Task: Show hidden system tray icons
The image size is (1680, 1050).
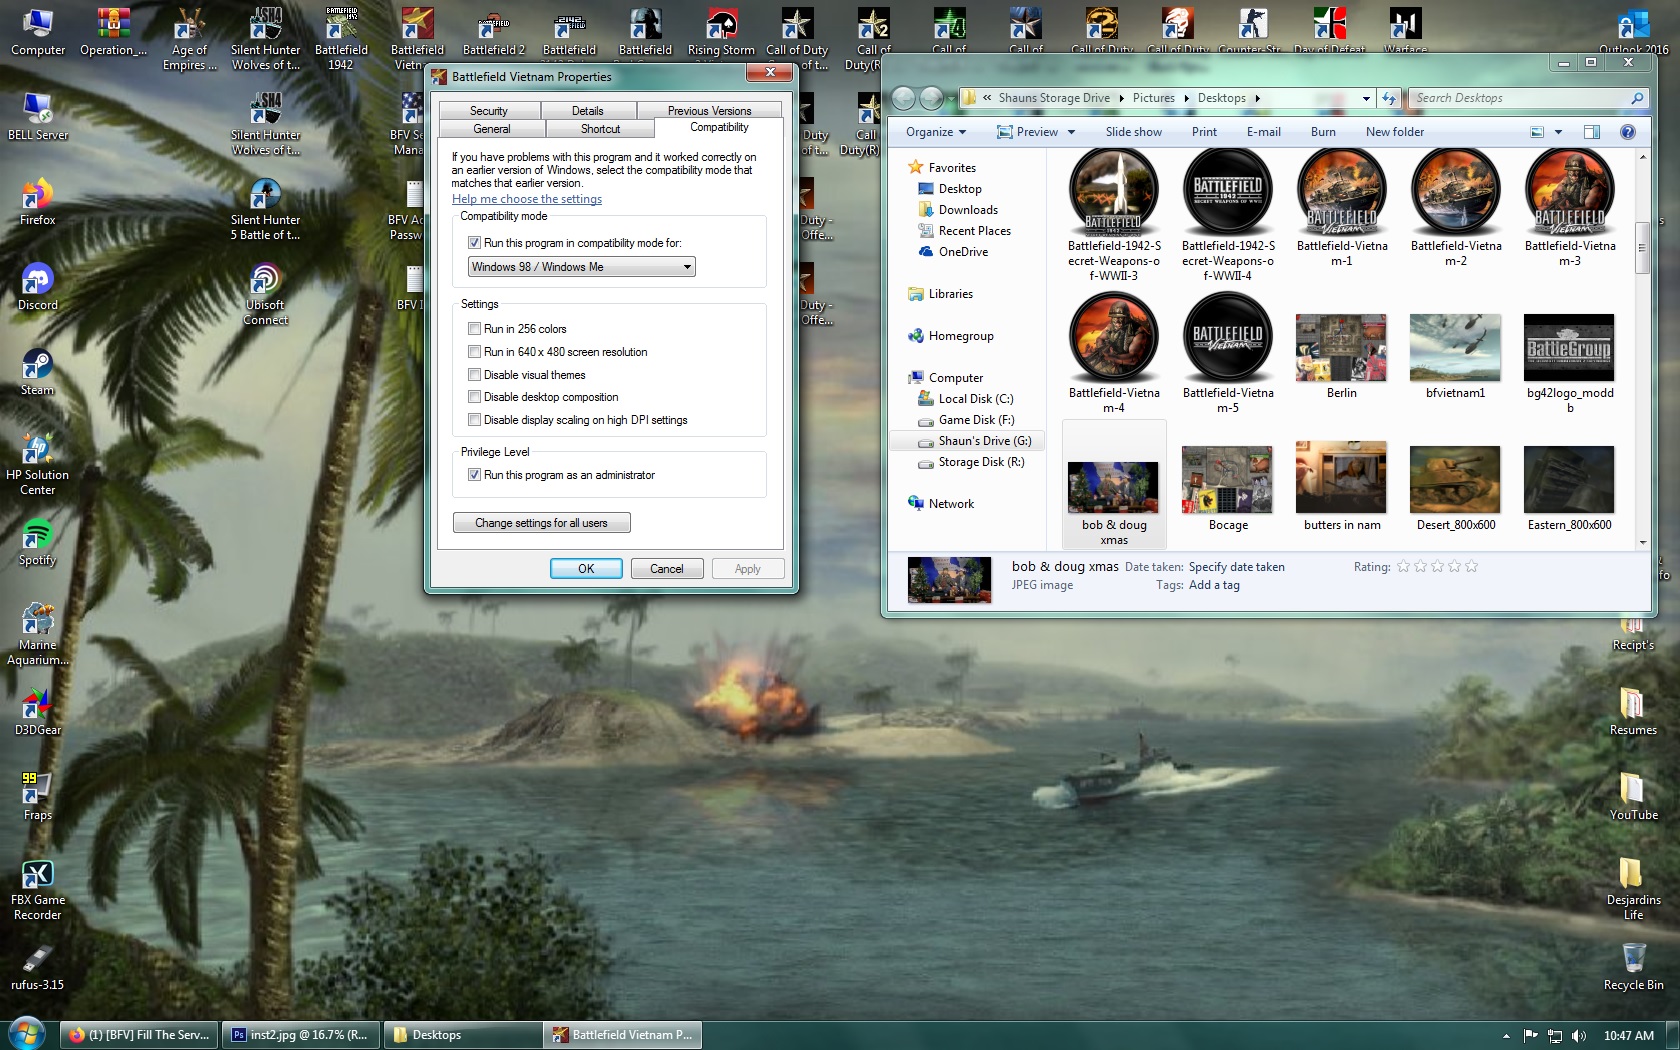Action: point(1506,1036)
